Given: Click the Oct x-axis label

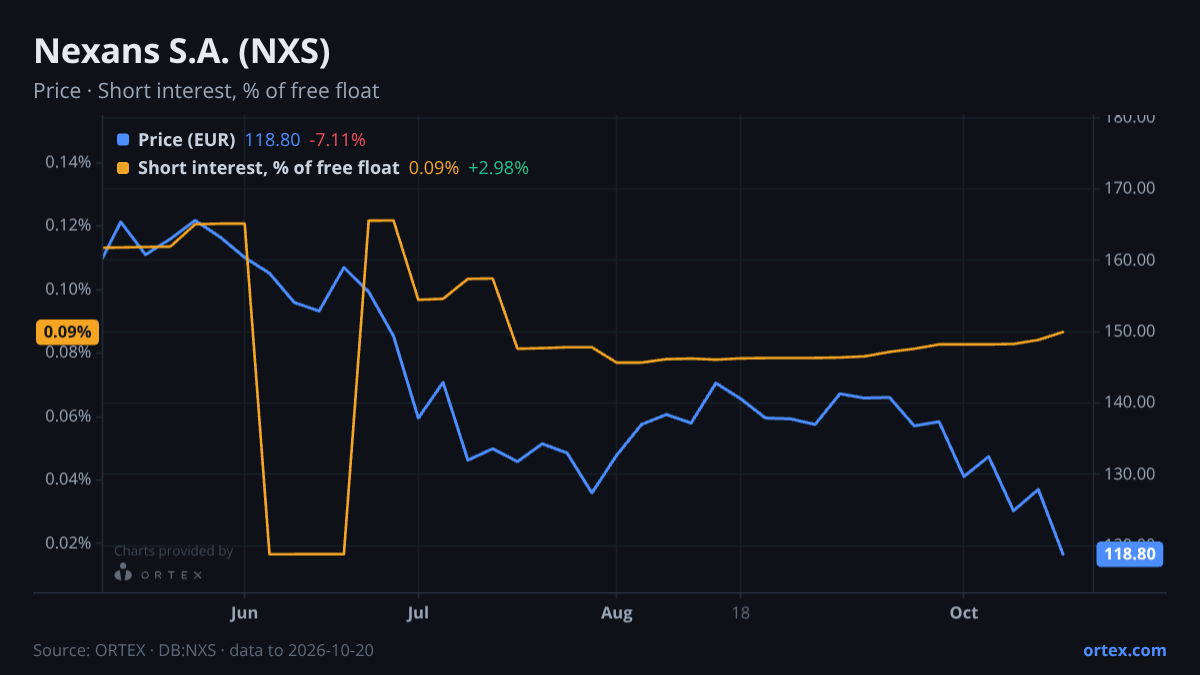Looking at the screenshot, I should (963, 612).
